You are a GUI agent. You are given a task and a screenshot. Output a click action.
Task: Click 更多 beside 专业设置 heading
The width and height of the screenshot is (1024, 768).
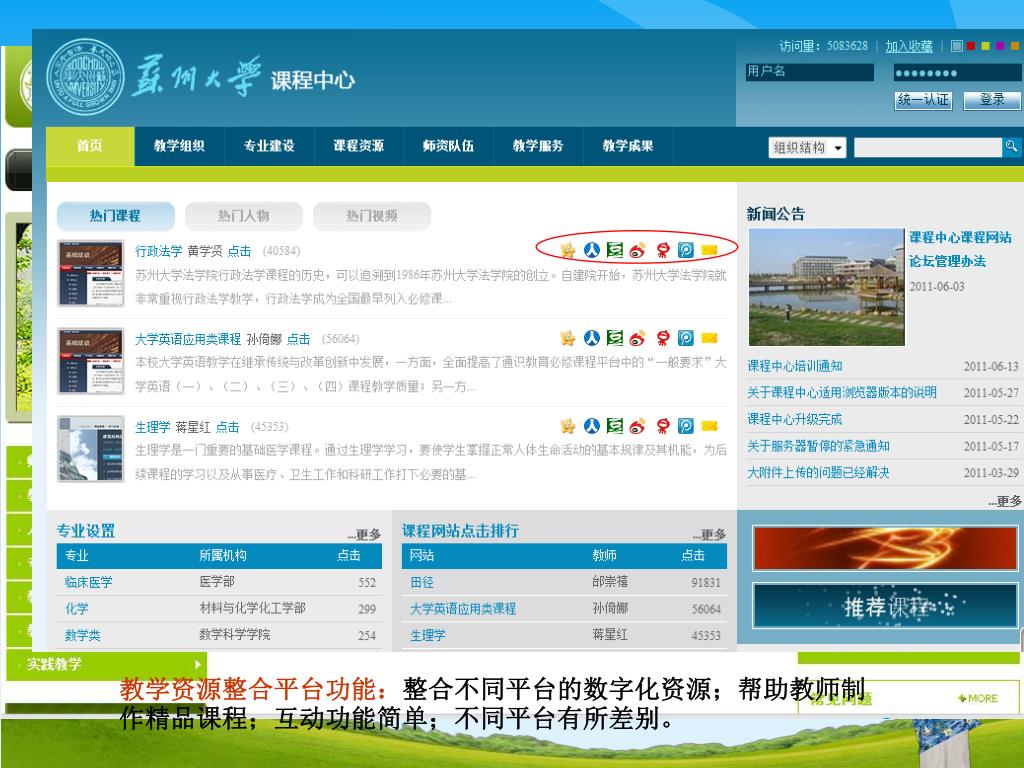pos(364,535)
